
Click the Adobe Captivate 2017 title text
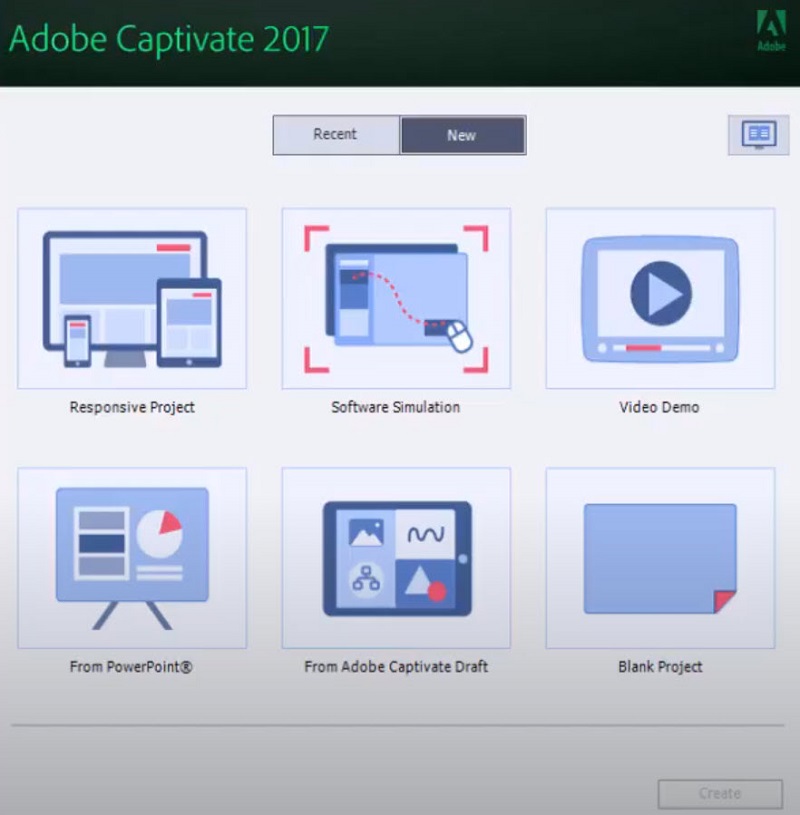[x=168, y=39]
